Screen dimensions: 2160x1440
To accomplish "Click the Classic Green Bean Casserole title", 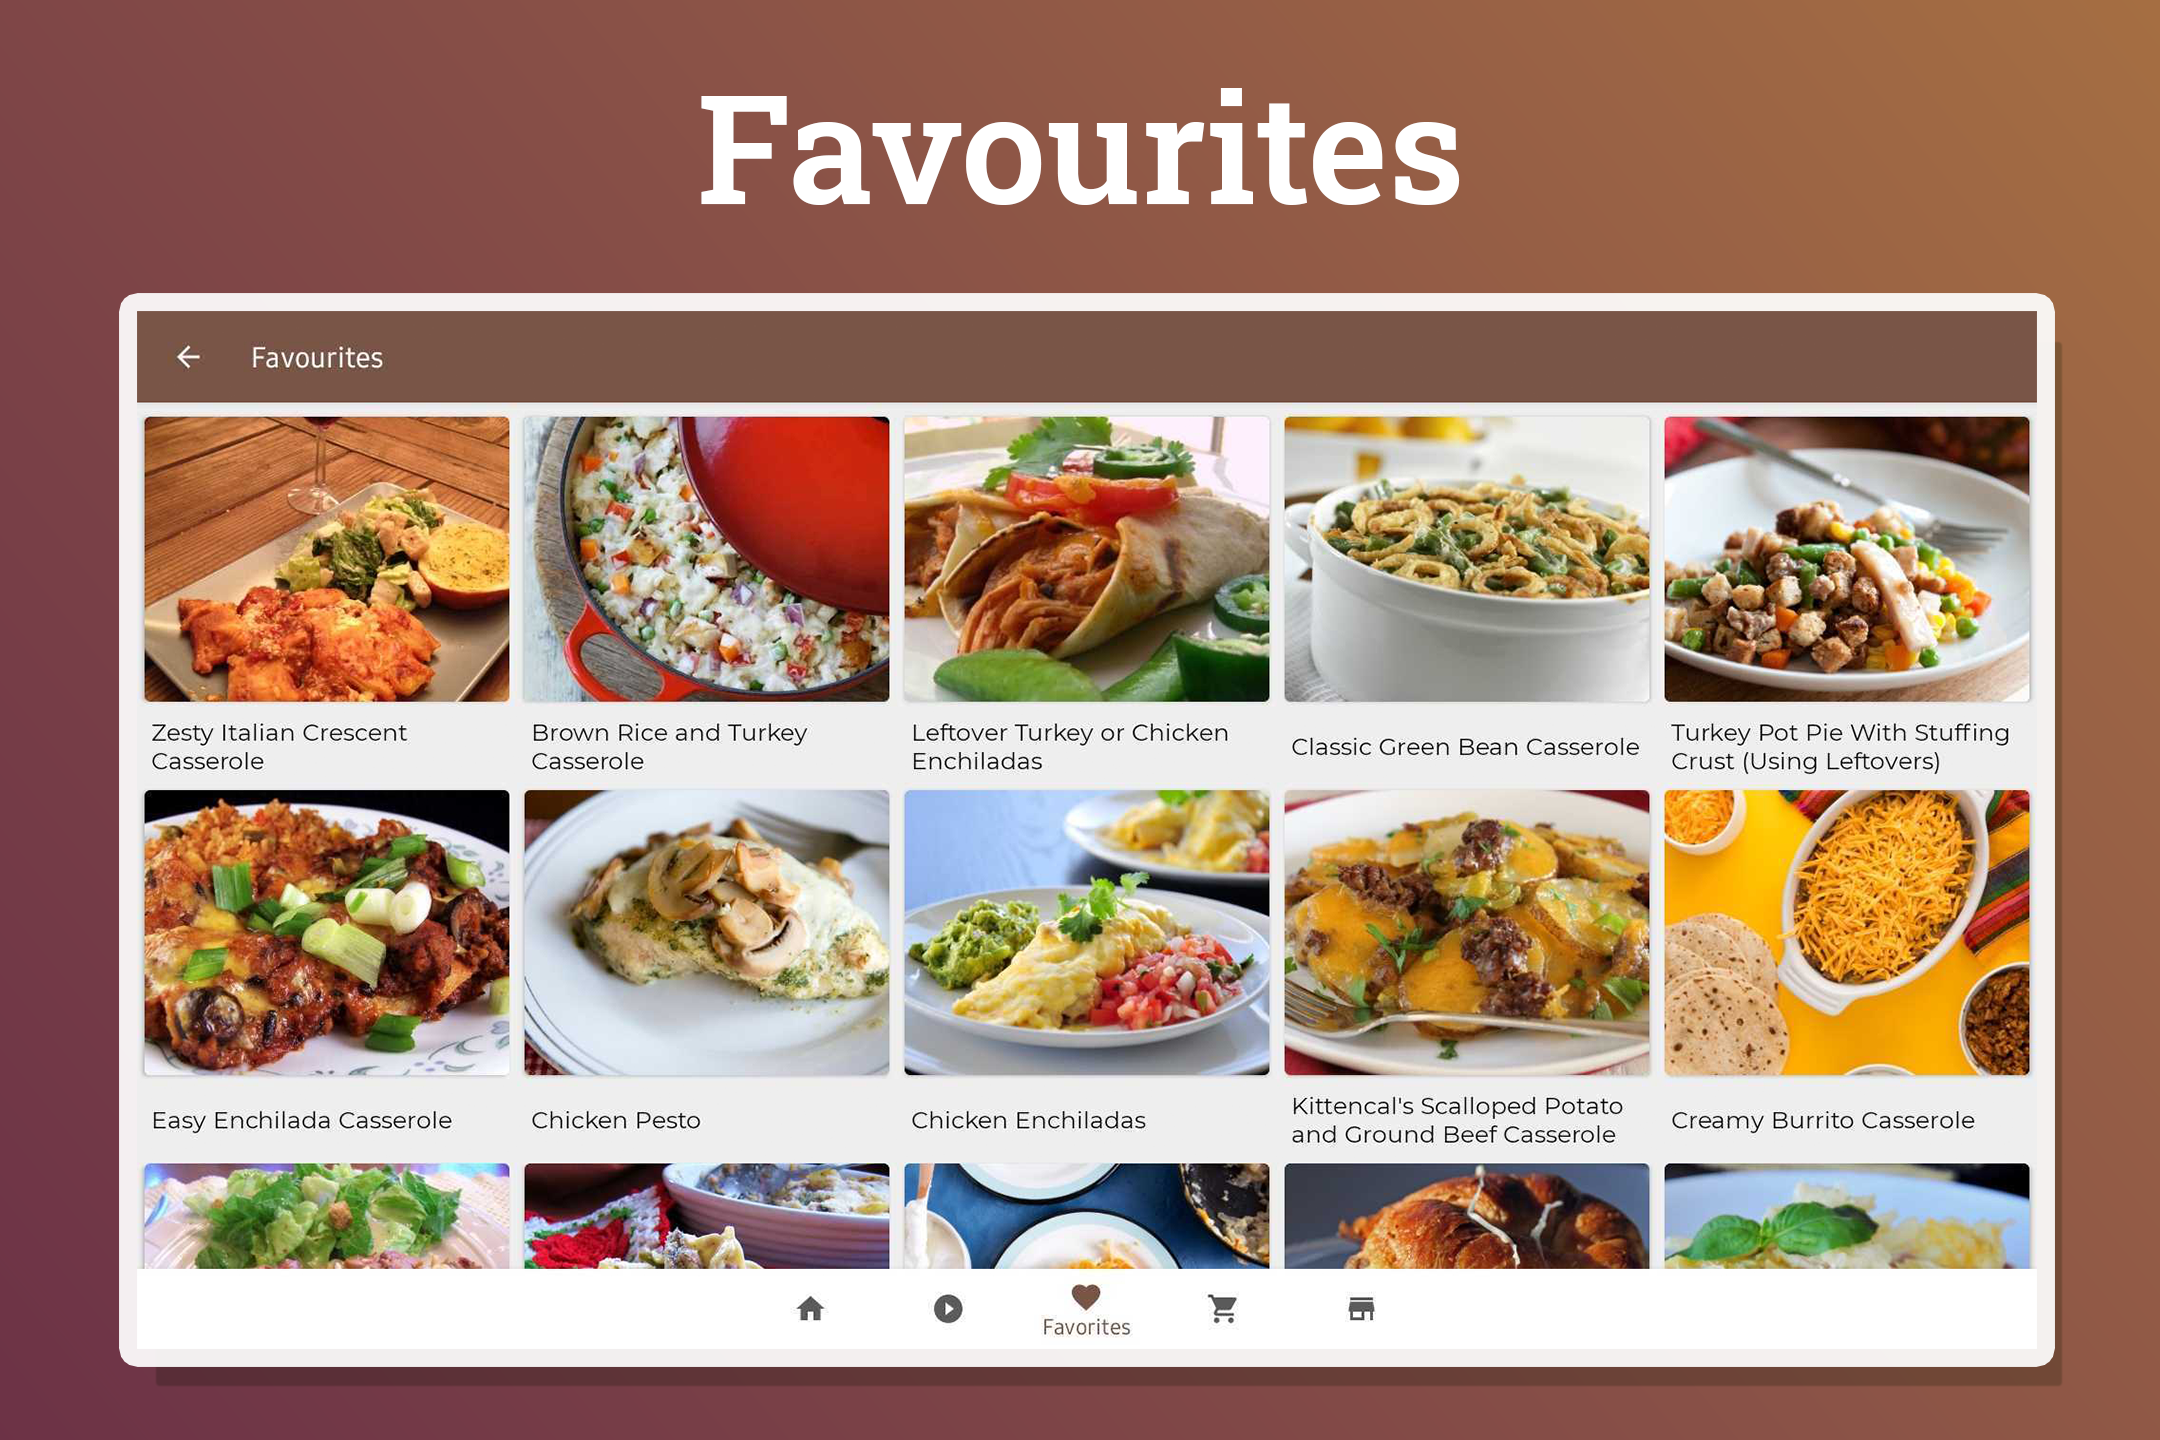I will [1465, 747].
